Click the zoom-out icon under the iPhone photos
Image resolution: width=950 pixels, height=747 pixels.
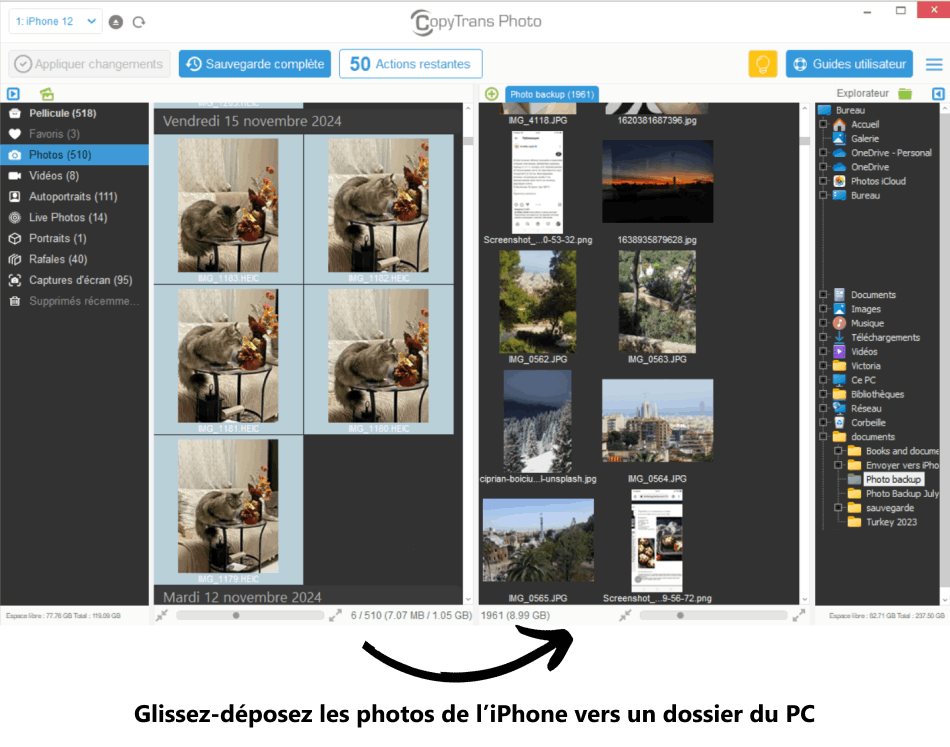162,616
